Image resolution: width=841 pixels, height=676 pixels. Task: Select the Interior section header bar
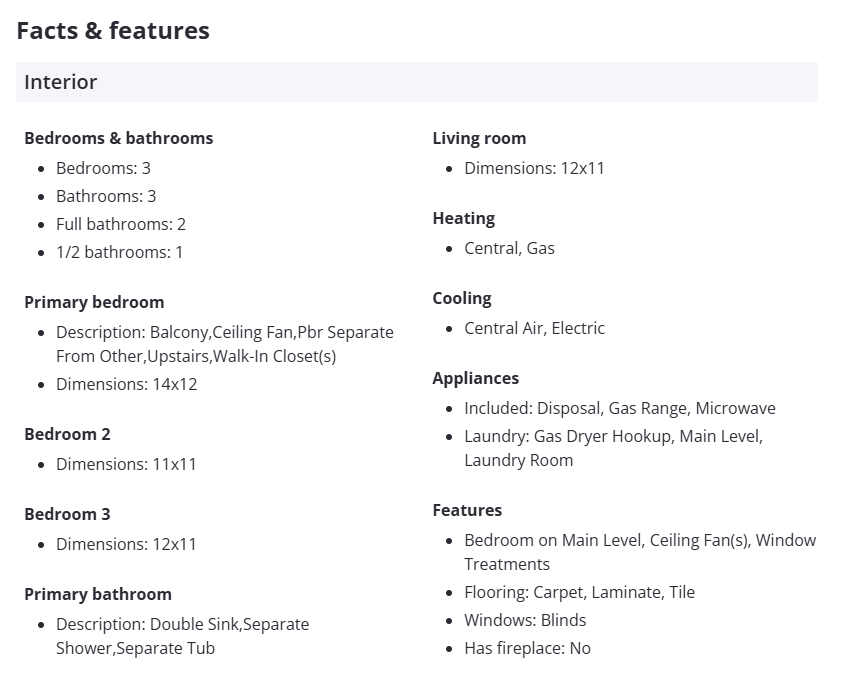click(x=416, y=82)
